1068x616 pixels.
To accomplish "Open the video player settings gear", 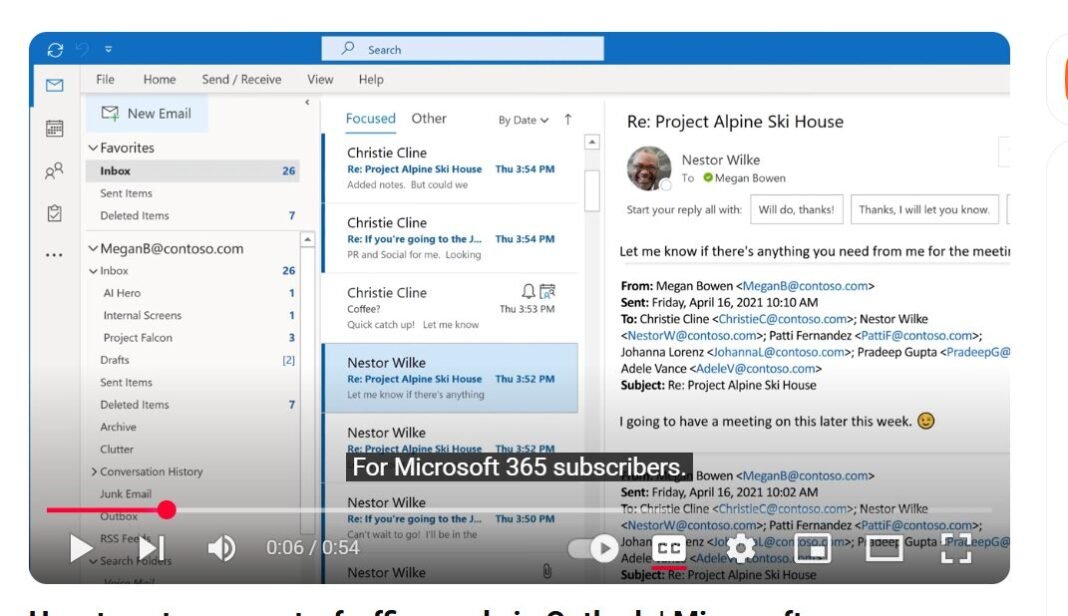I will [x=740, y=548].
